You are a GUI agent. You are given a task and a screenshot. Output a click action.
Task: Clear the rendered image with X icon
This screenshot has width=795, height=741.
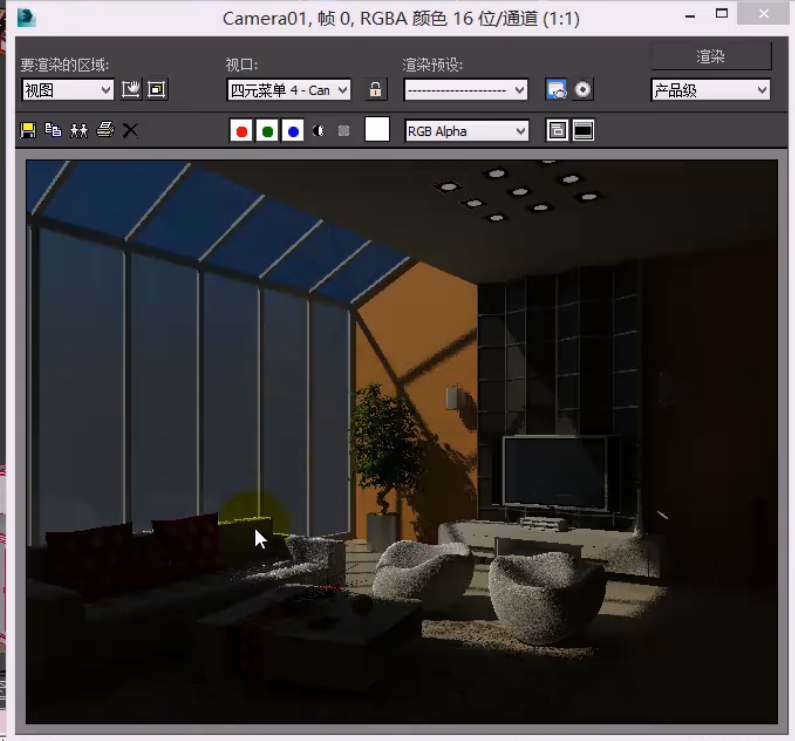(130, 130)
